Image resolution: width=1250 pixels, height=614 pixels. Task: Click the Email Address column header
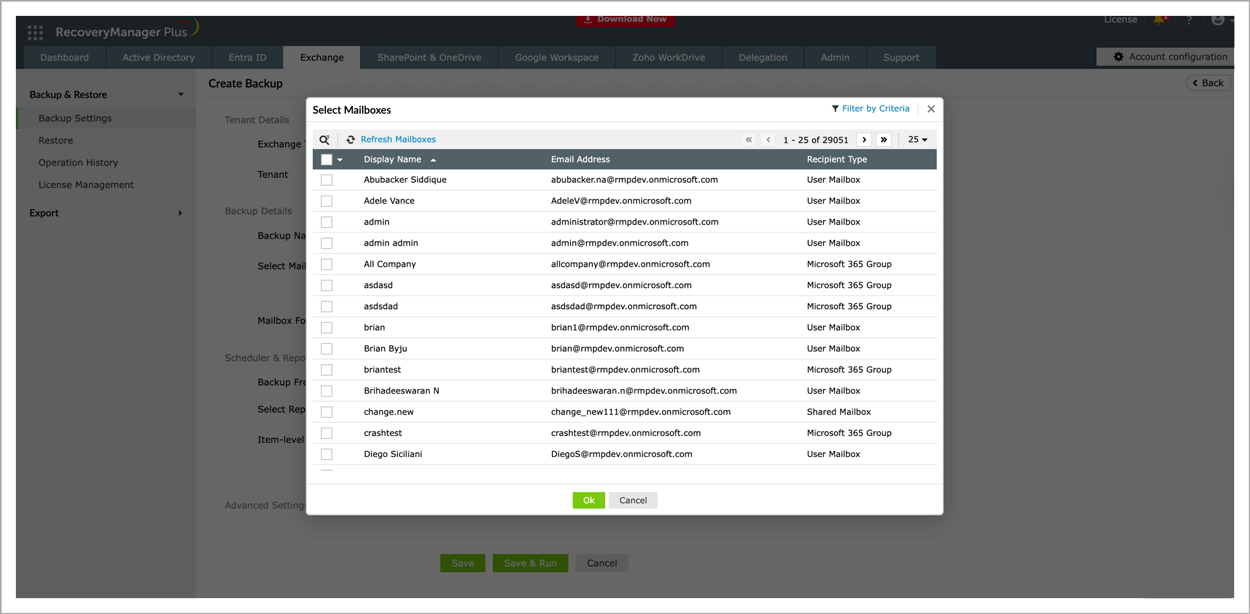pyautogui.click(x=580, y=160)
